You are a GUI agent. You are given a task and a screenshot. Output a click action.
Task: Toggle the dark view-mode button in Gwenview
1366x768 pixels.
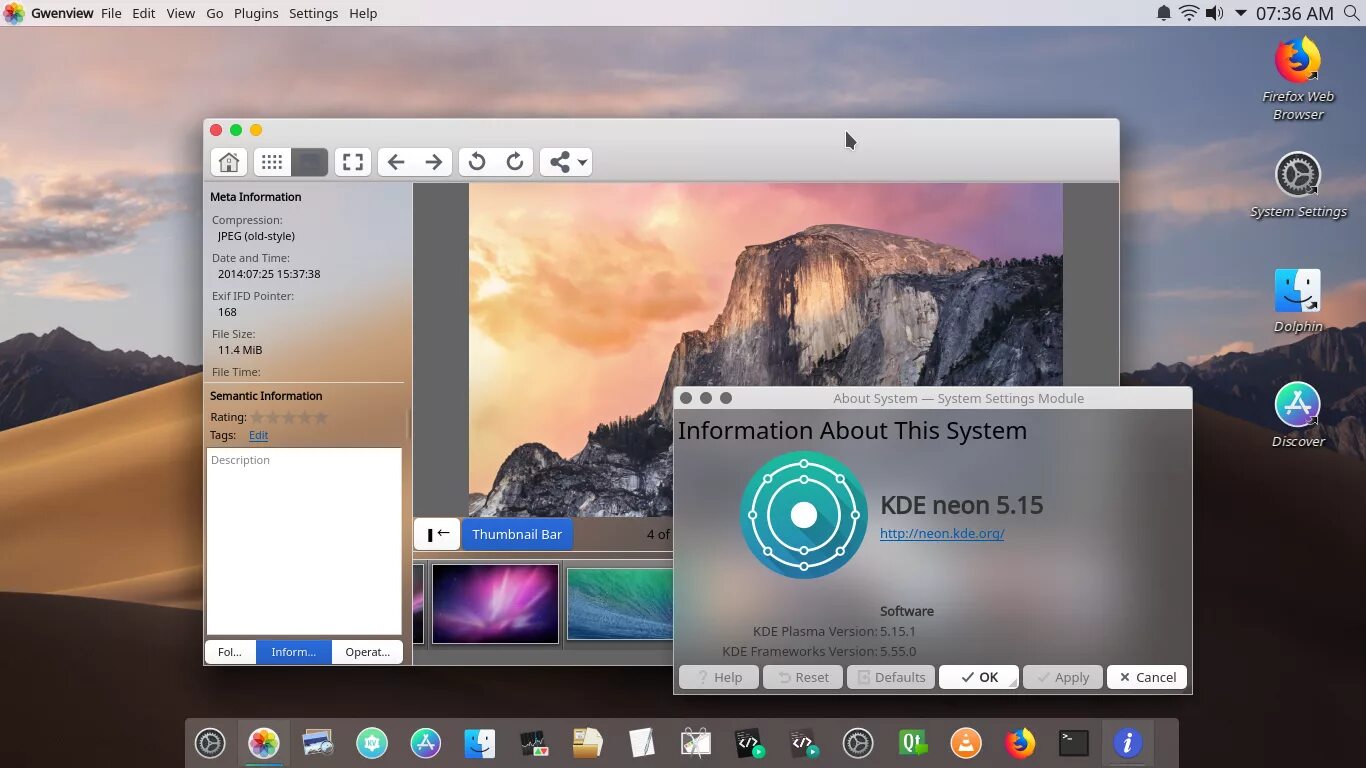tap(310, 162)
